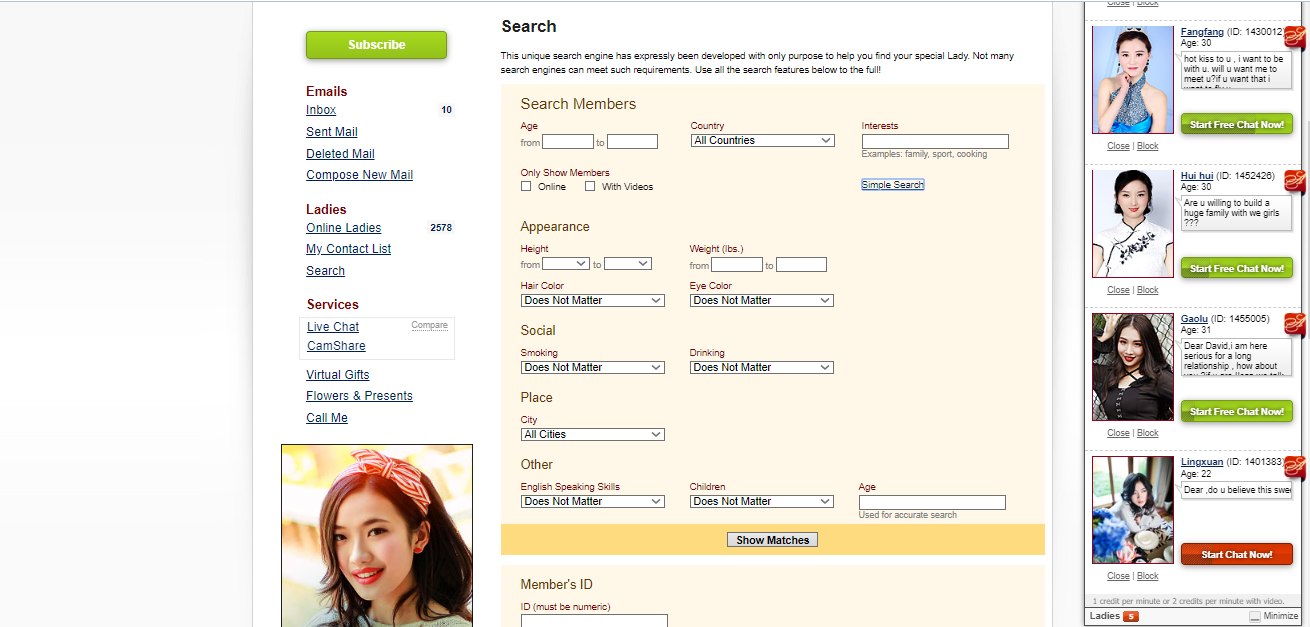This screenshot has height=627, width=1310.
Task: Click the red chat badge on Gaolu's card
Action: pyautogui.click(x=1294, y=324)
